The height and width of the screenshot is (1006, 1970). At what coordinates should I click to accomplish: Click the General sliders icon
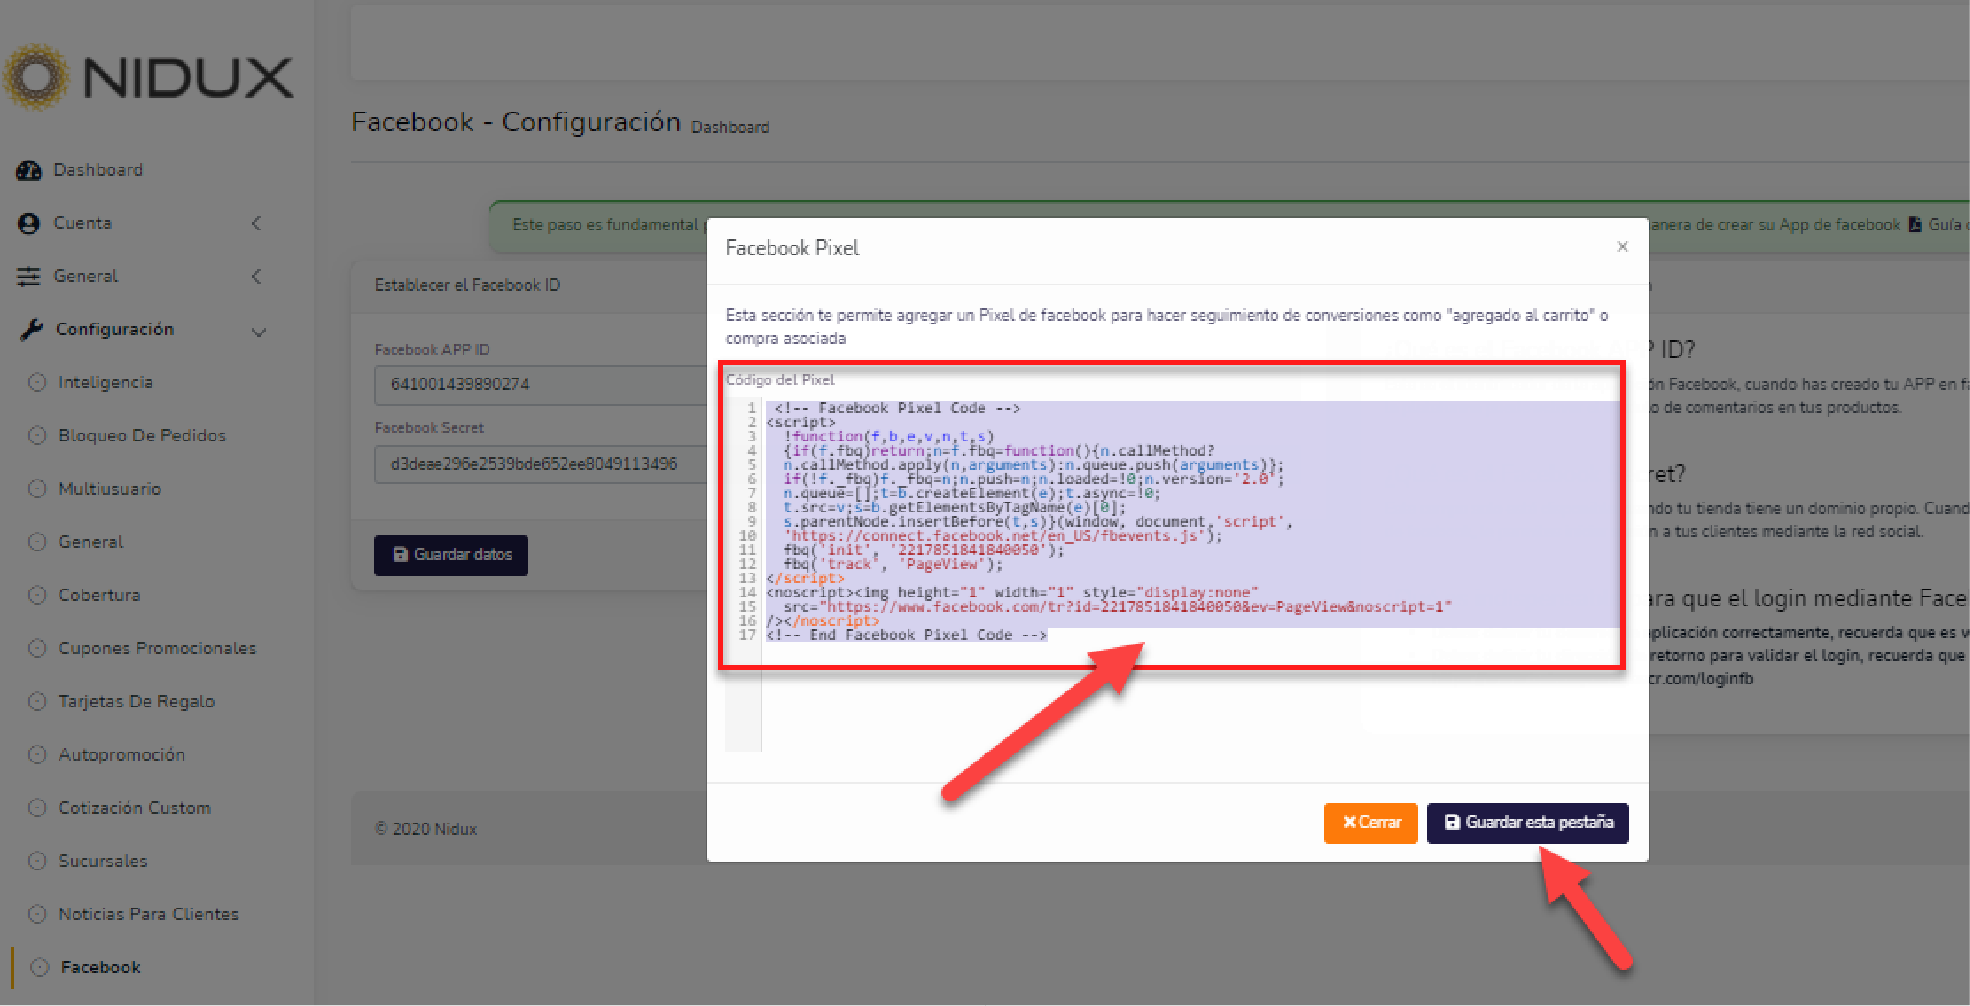point(29,277)
